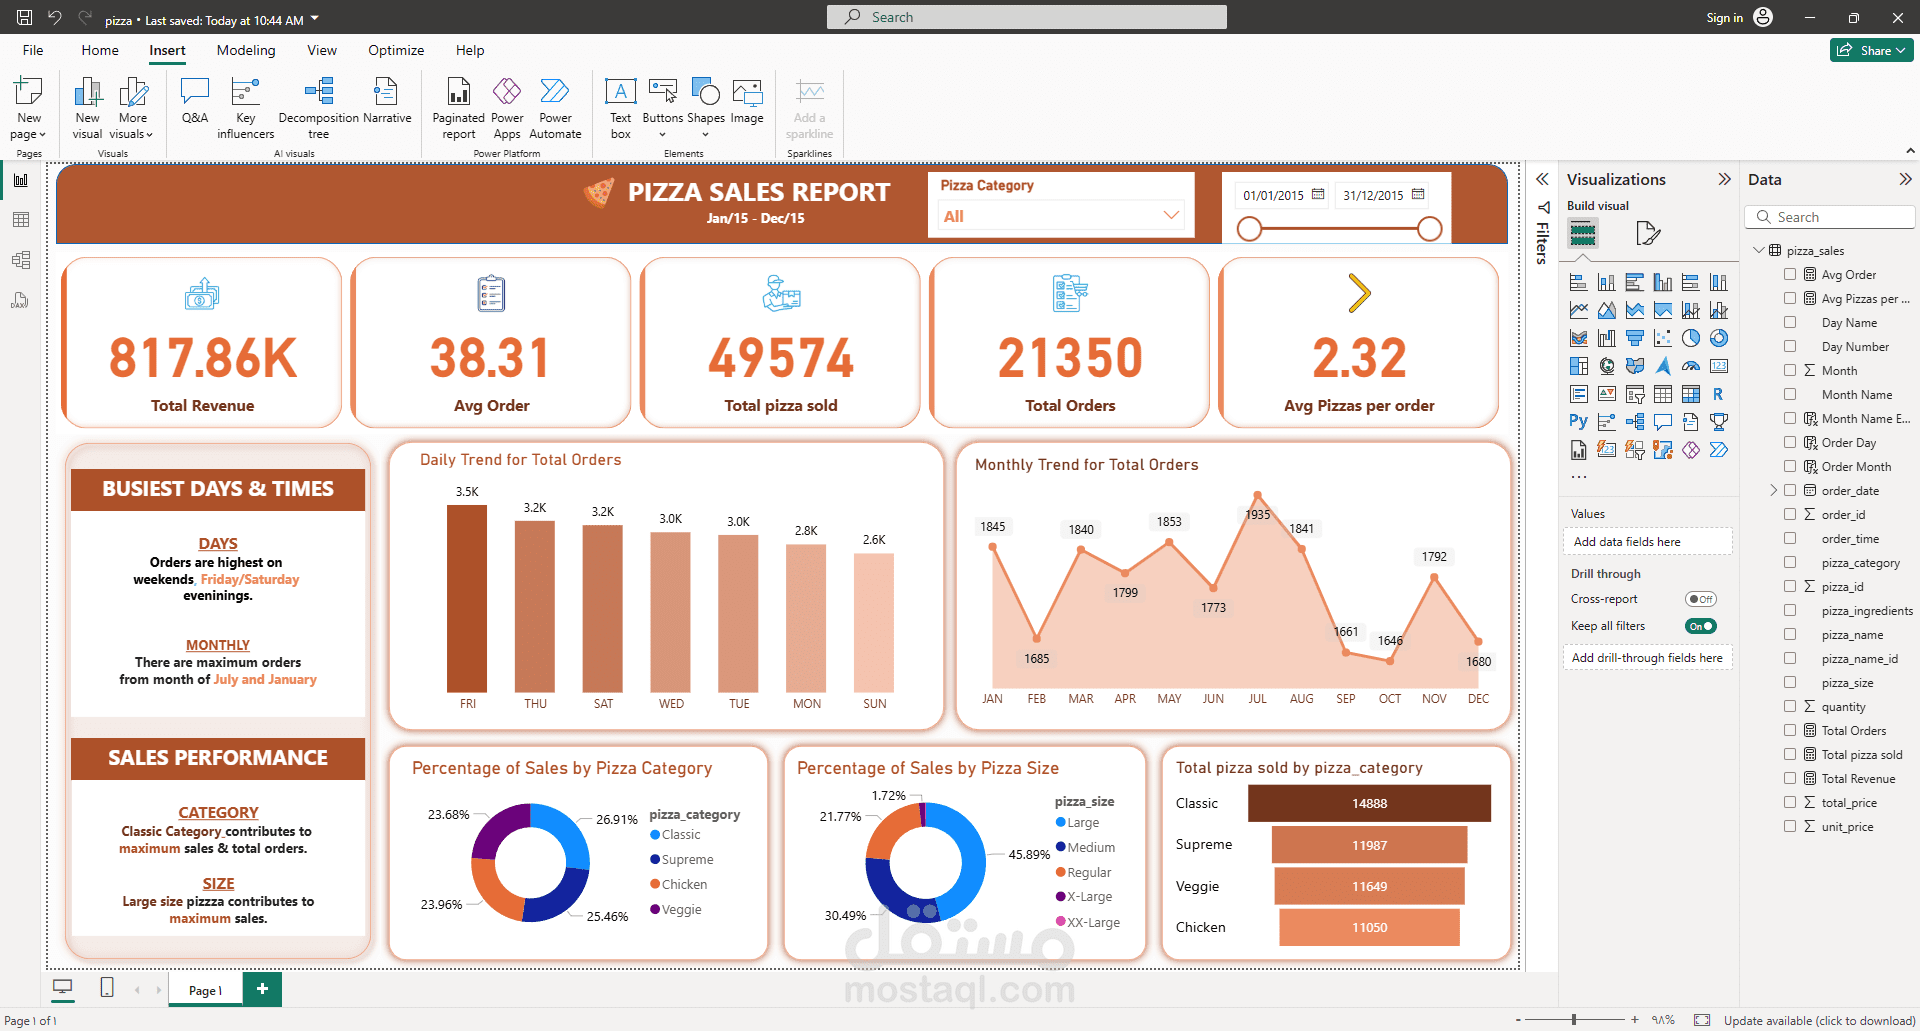Toggle Keep all filters switch
This screenshot has height=1031, width=1920.
(1700, 626)
